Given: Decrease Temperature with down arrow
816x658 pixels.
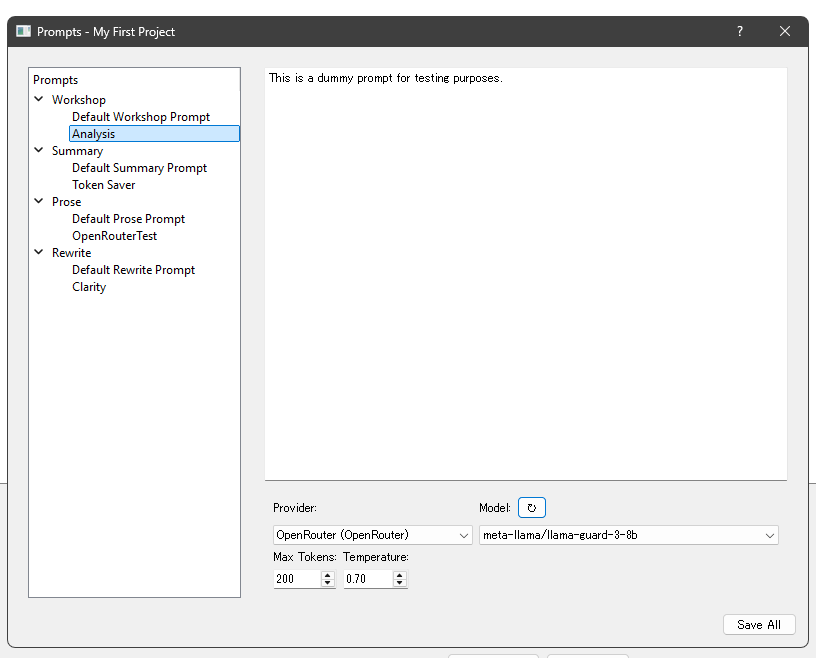Looking at the screenshot, I should pos(400,583).
